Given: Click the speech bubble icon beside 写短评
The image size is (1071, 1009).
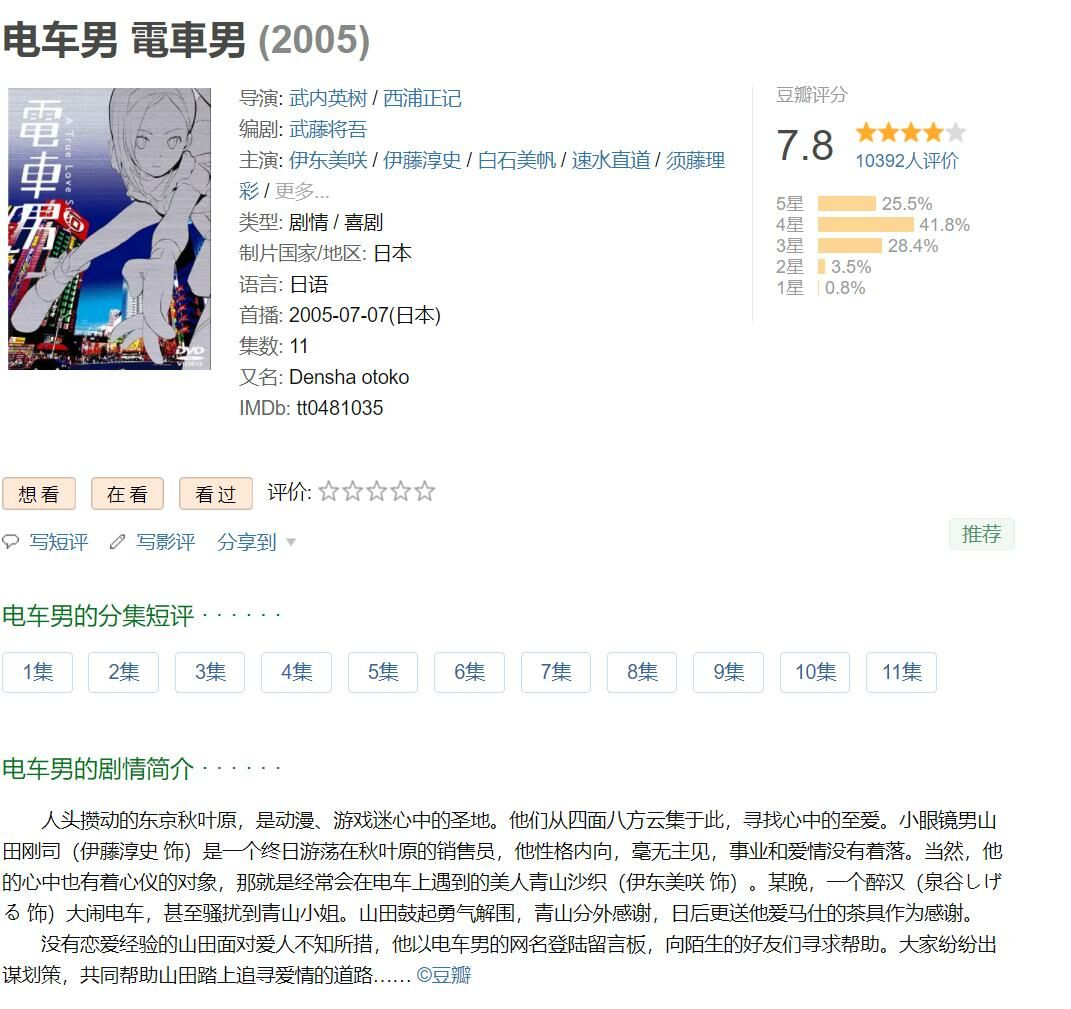Looking at the screenshot, I should pyautogui.click(x=10, y=542).
